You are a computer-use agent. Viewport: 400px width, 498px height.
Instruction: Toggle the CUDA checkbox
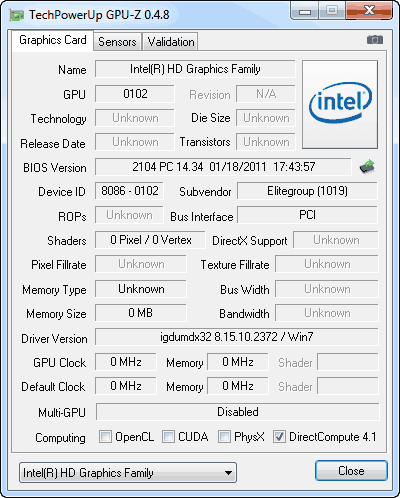[x=168, y=437]
